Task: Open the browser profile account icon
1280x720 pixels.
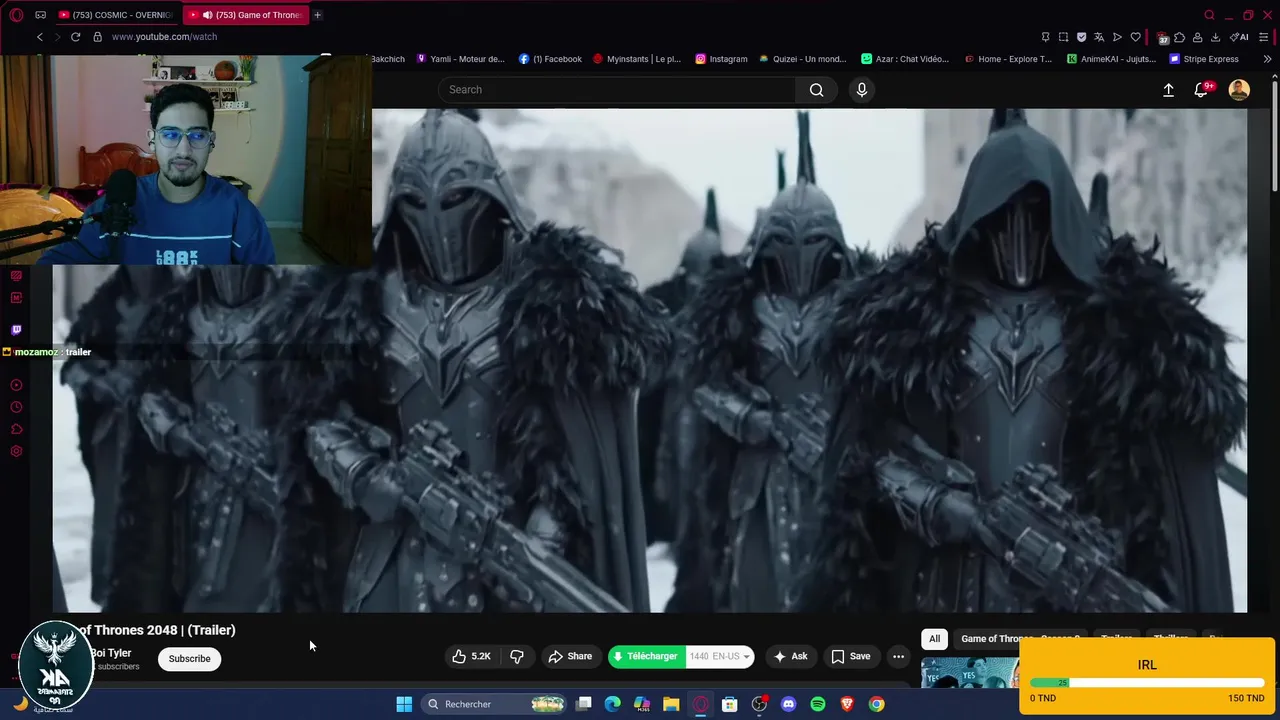Action: click(1197, 37)
